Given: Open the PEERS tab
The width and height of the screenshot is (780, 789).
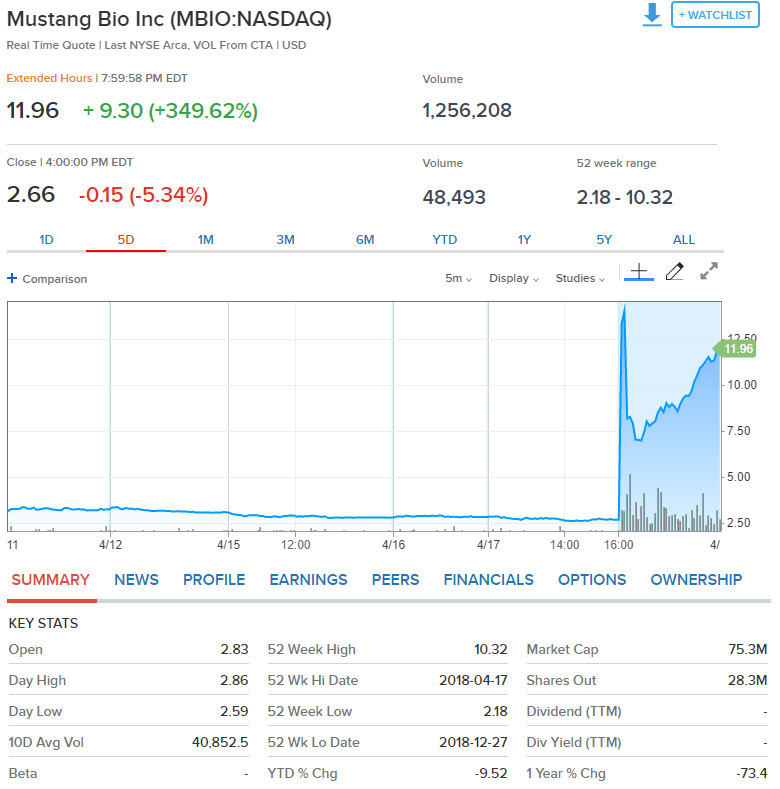Looking at the screenshot, I should click(x=396, y=580).
